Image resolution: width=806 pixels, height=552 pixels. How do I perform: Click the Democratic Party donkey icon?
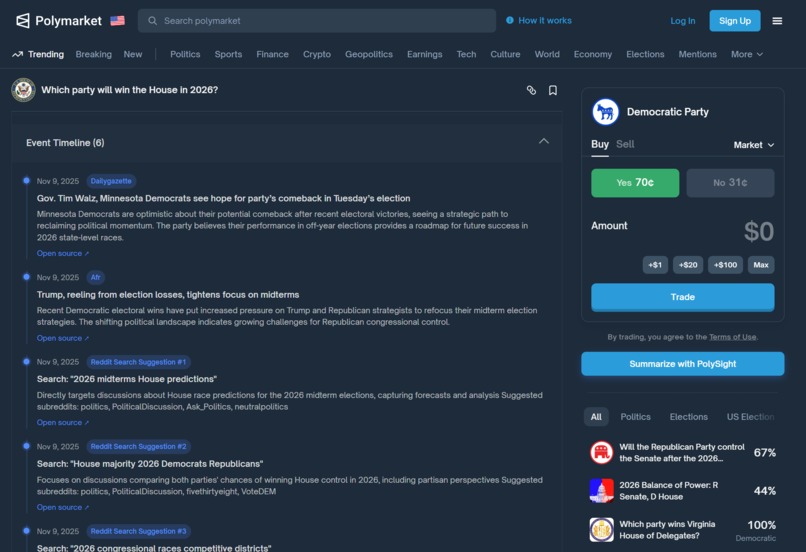[x=605, y=112]
